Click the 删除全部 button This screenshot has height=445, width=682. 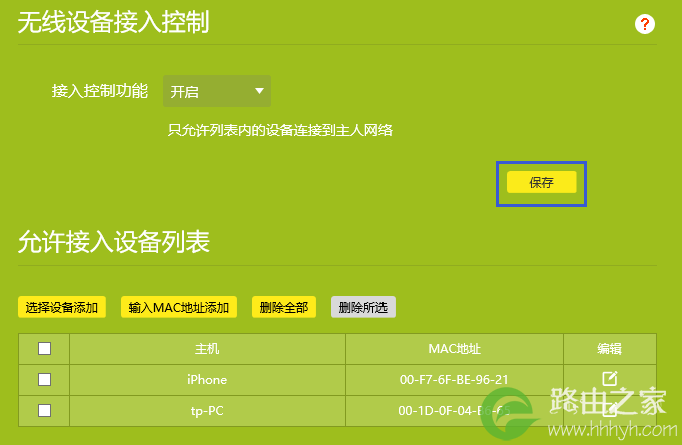[x=284, y=307]
